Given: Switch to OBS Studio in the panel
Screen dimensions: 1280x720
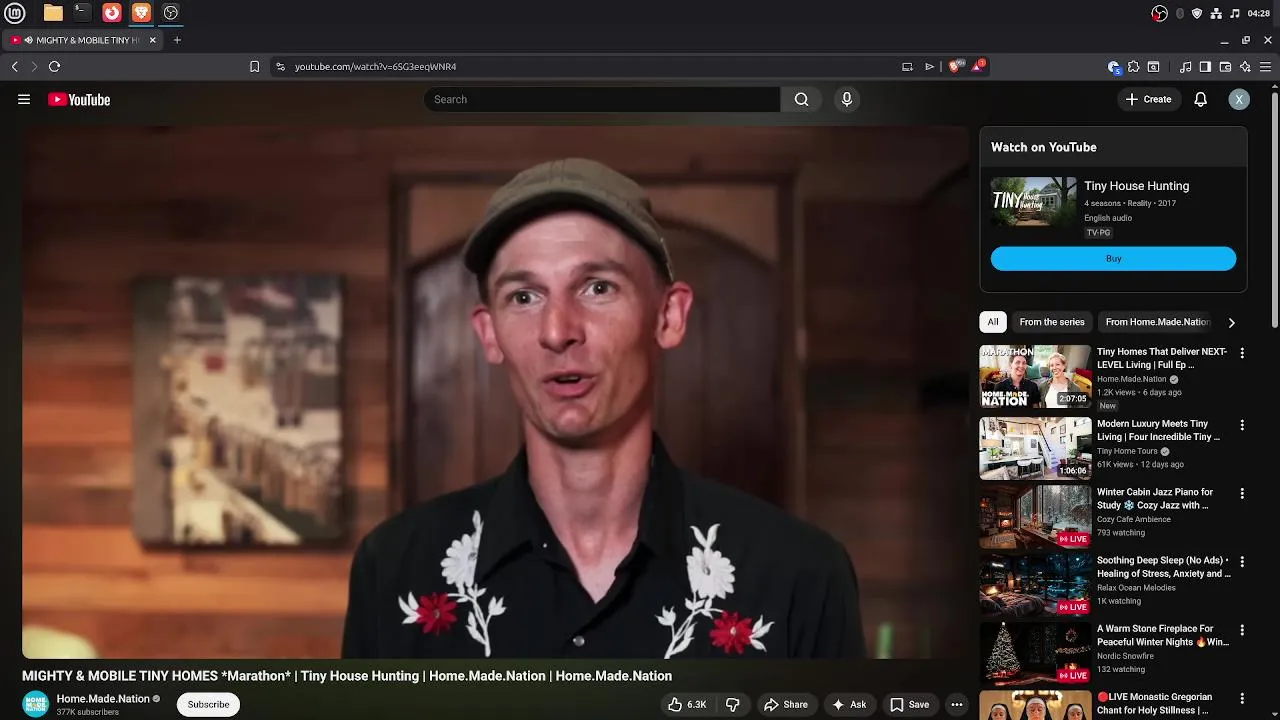Looking at the screenshot, I should coord(171,13).
